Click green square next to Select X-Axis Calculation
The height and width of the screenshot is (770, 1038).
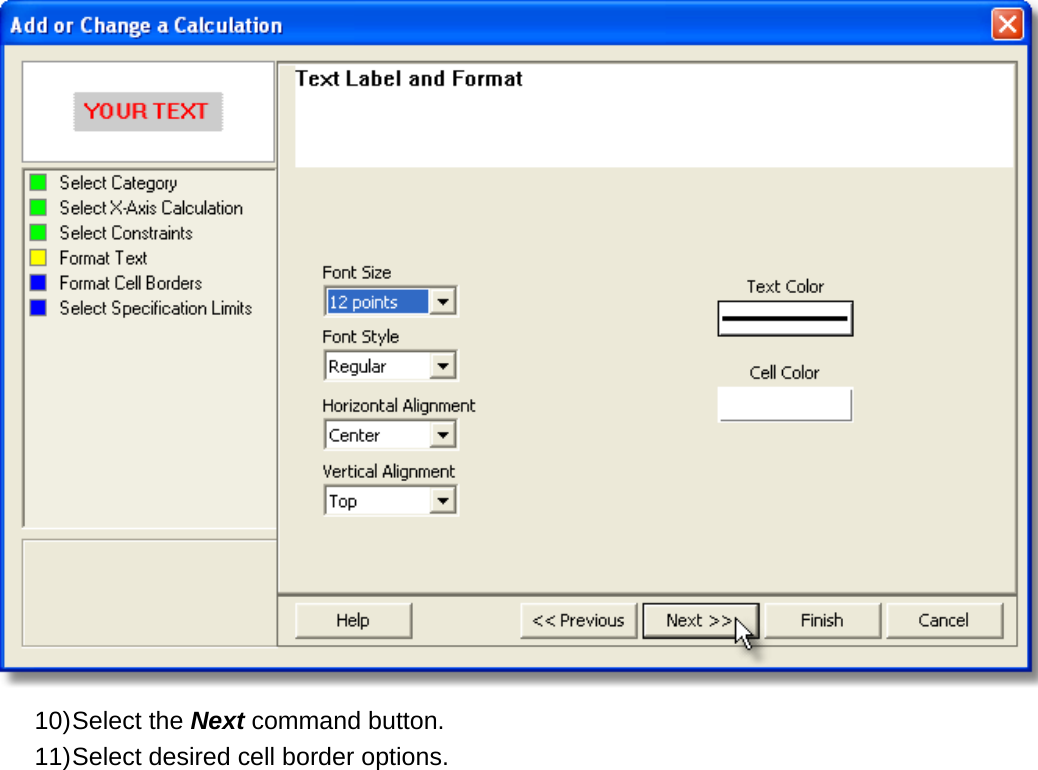tap(38, 207)
